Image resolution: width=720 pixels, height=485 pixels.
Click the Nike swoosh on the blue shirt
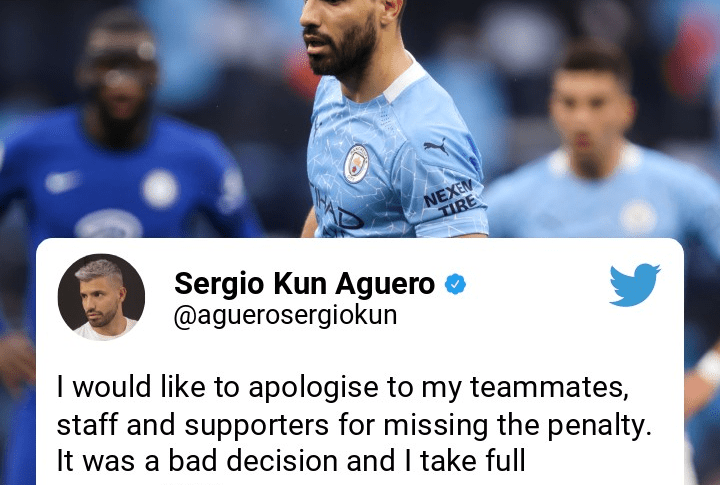click(62, 182)
